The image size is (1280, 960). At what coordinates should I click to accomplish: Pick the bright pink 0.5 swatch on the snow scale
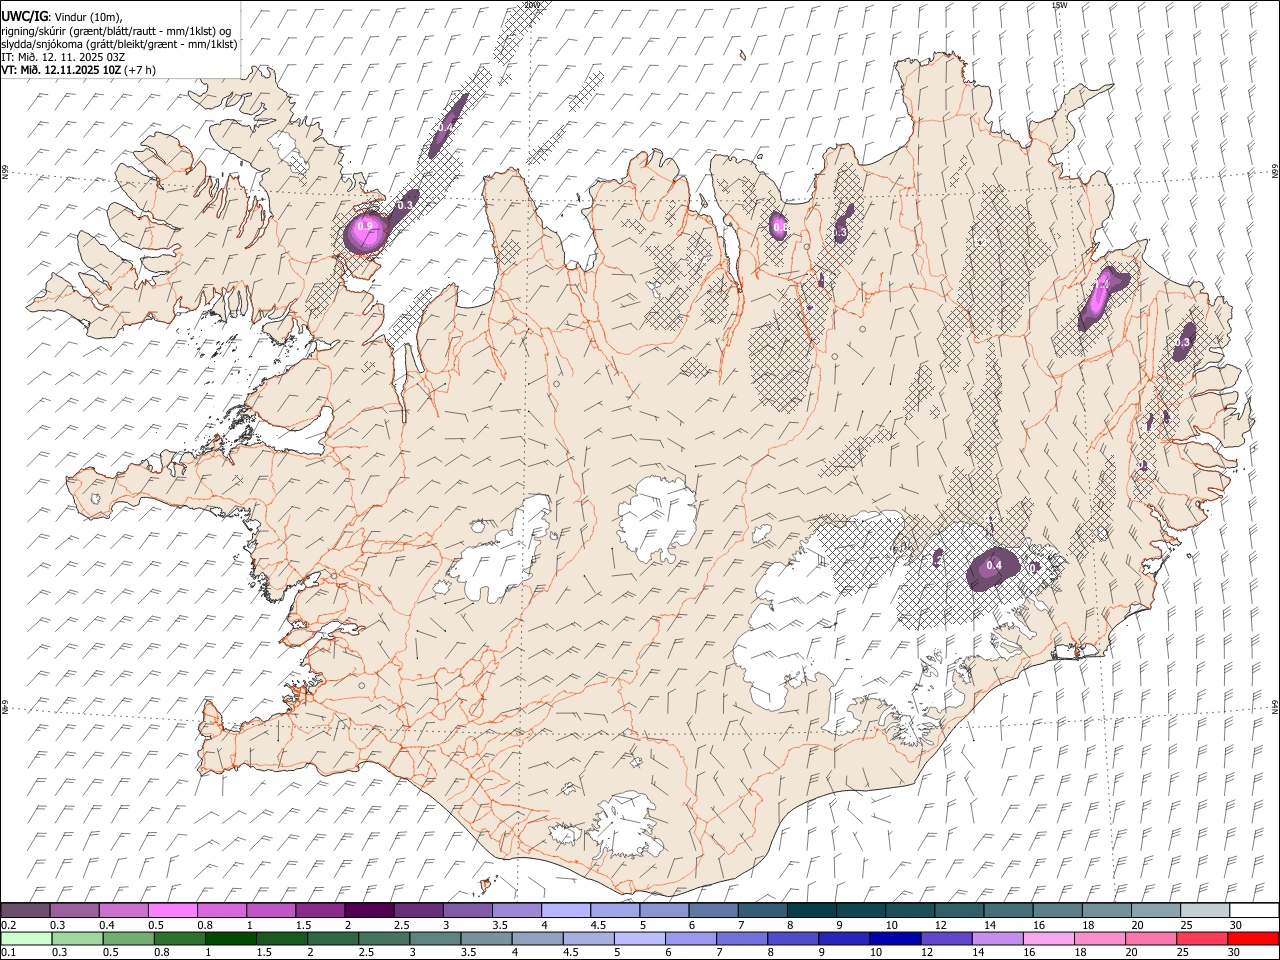point(172,911)
